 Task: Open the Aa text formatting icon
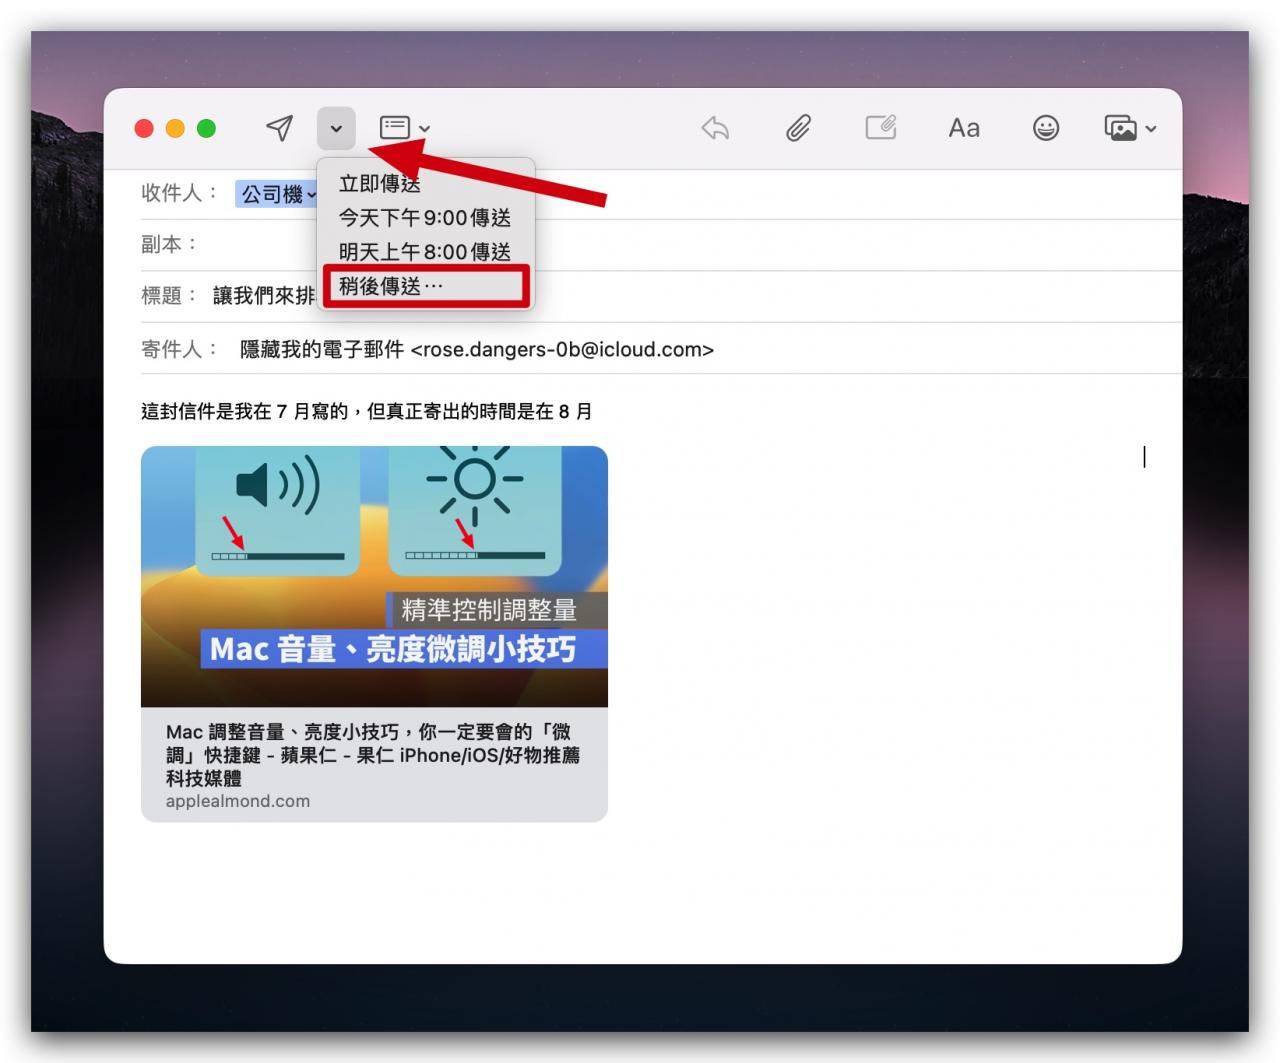point(963,128)
